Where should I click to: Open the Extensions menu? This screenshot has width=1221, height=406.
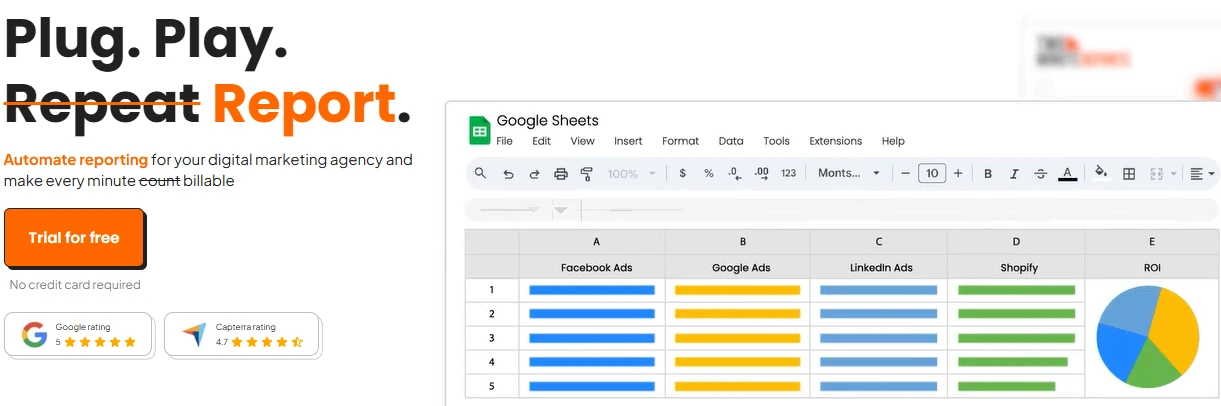coord(835,141)
